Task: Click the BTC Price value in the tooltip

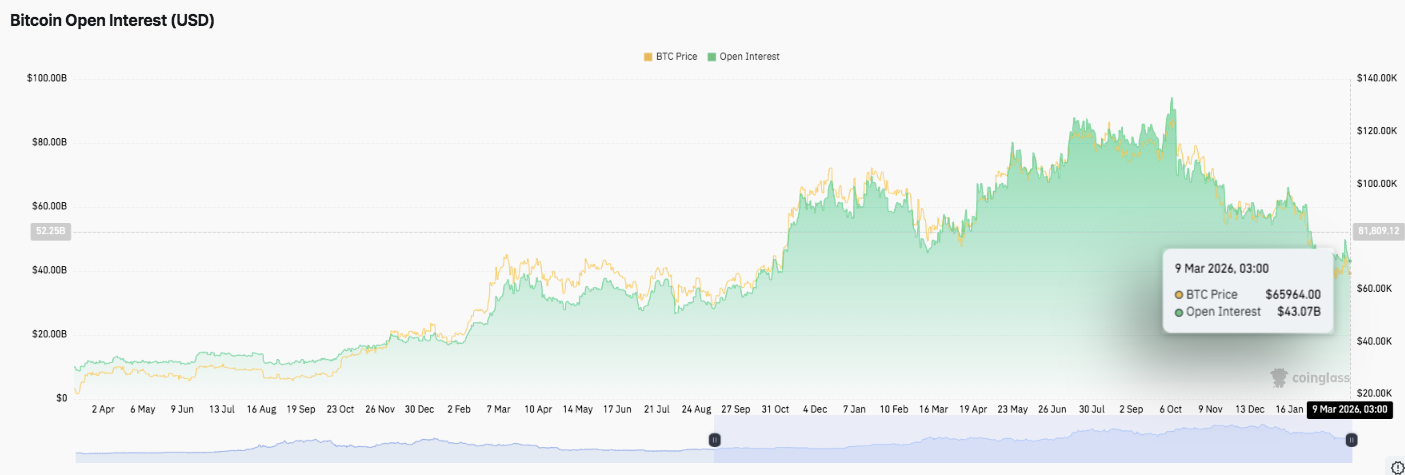Action: 1293,294
